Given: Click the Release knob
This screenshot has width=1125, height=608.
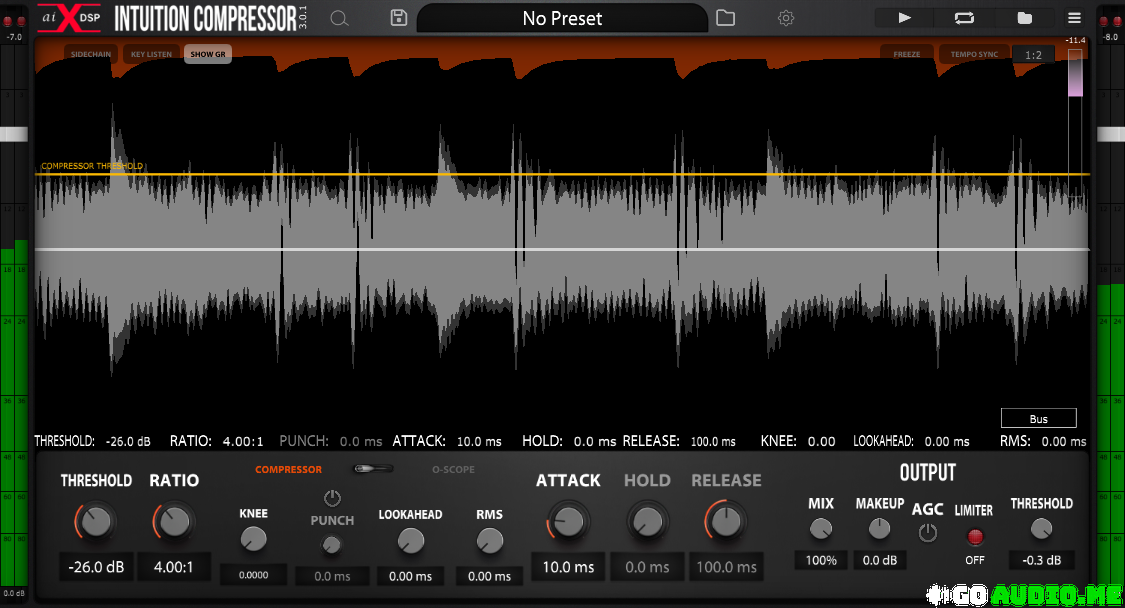Looking at the screenshot, I should coord(726,522).
